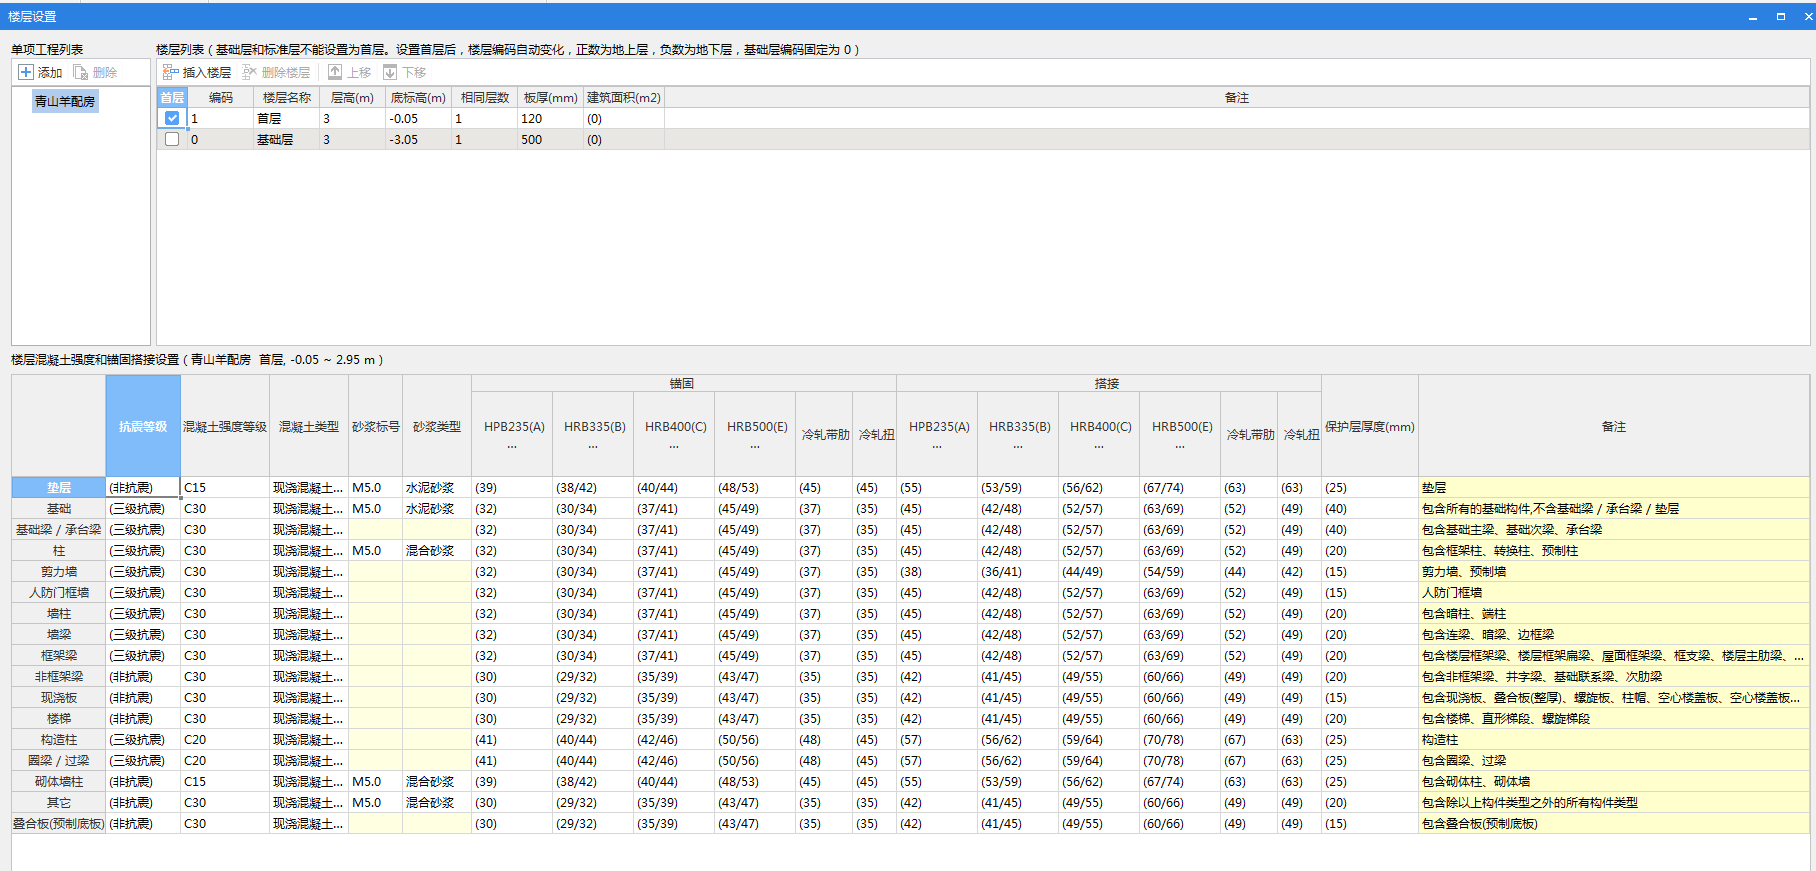This screenshot has width=1816, height=871.
Task: Click the 层高(m) column header
Action: (x=353, y=97)
